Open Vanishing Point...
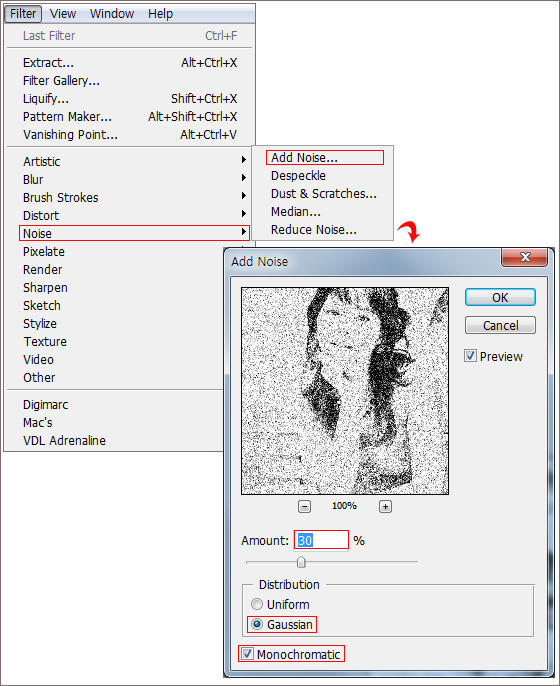This screenshot has height=686, width=560. [130, 134]
